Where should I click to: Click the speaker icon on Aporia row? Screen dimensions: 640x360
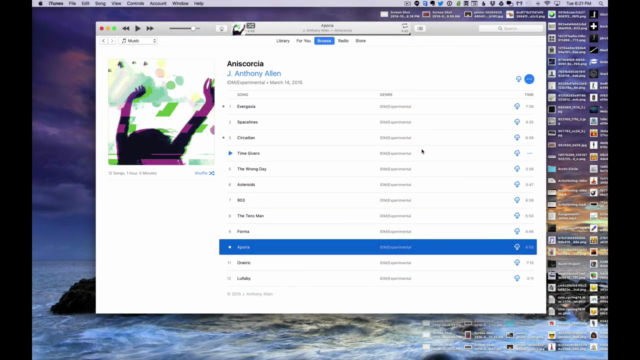point(230,247)
